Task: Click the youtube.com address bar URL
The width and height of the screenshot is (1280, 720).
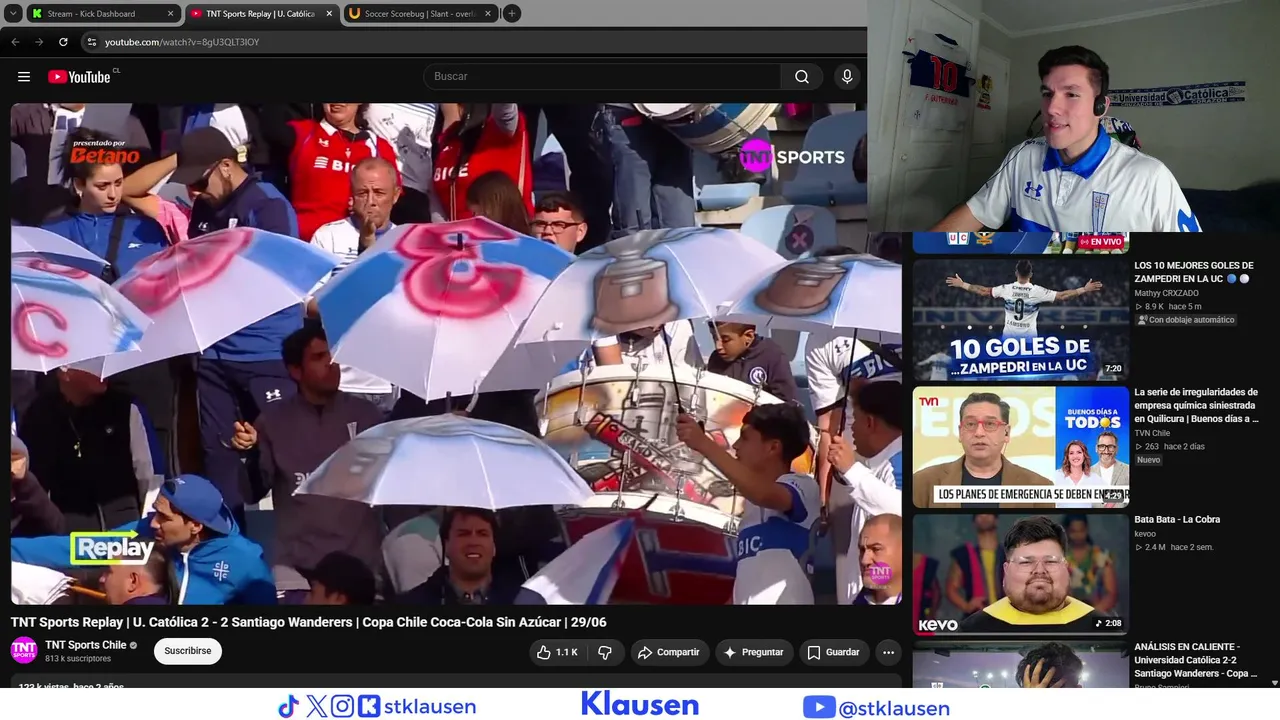Action: pyautogui.click(x=182, y=42)
